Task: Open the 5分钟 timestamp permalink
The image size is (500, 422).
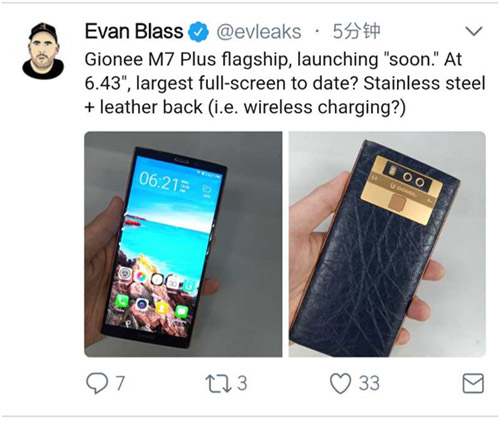Action: [x=356, y=31]
